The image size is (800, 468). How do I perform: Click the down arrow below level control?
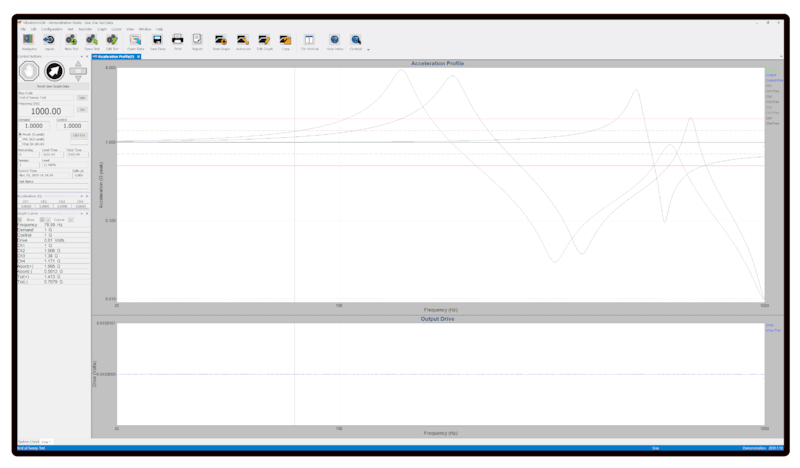pos(78,78)
